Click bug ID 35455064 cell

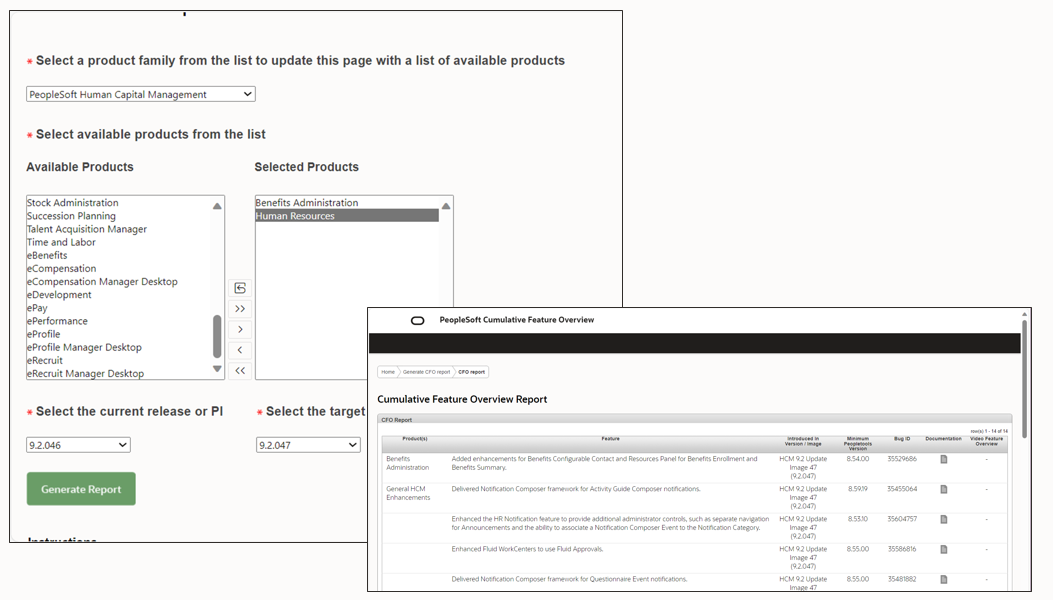[x=902, y=489]
